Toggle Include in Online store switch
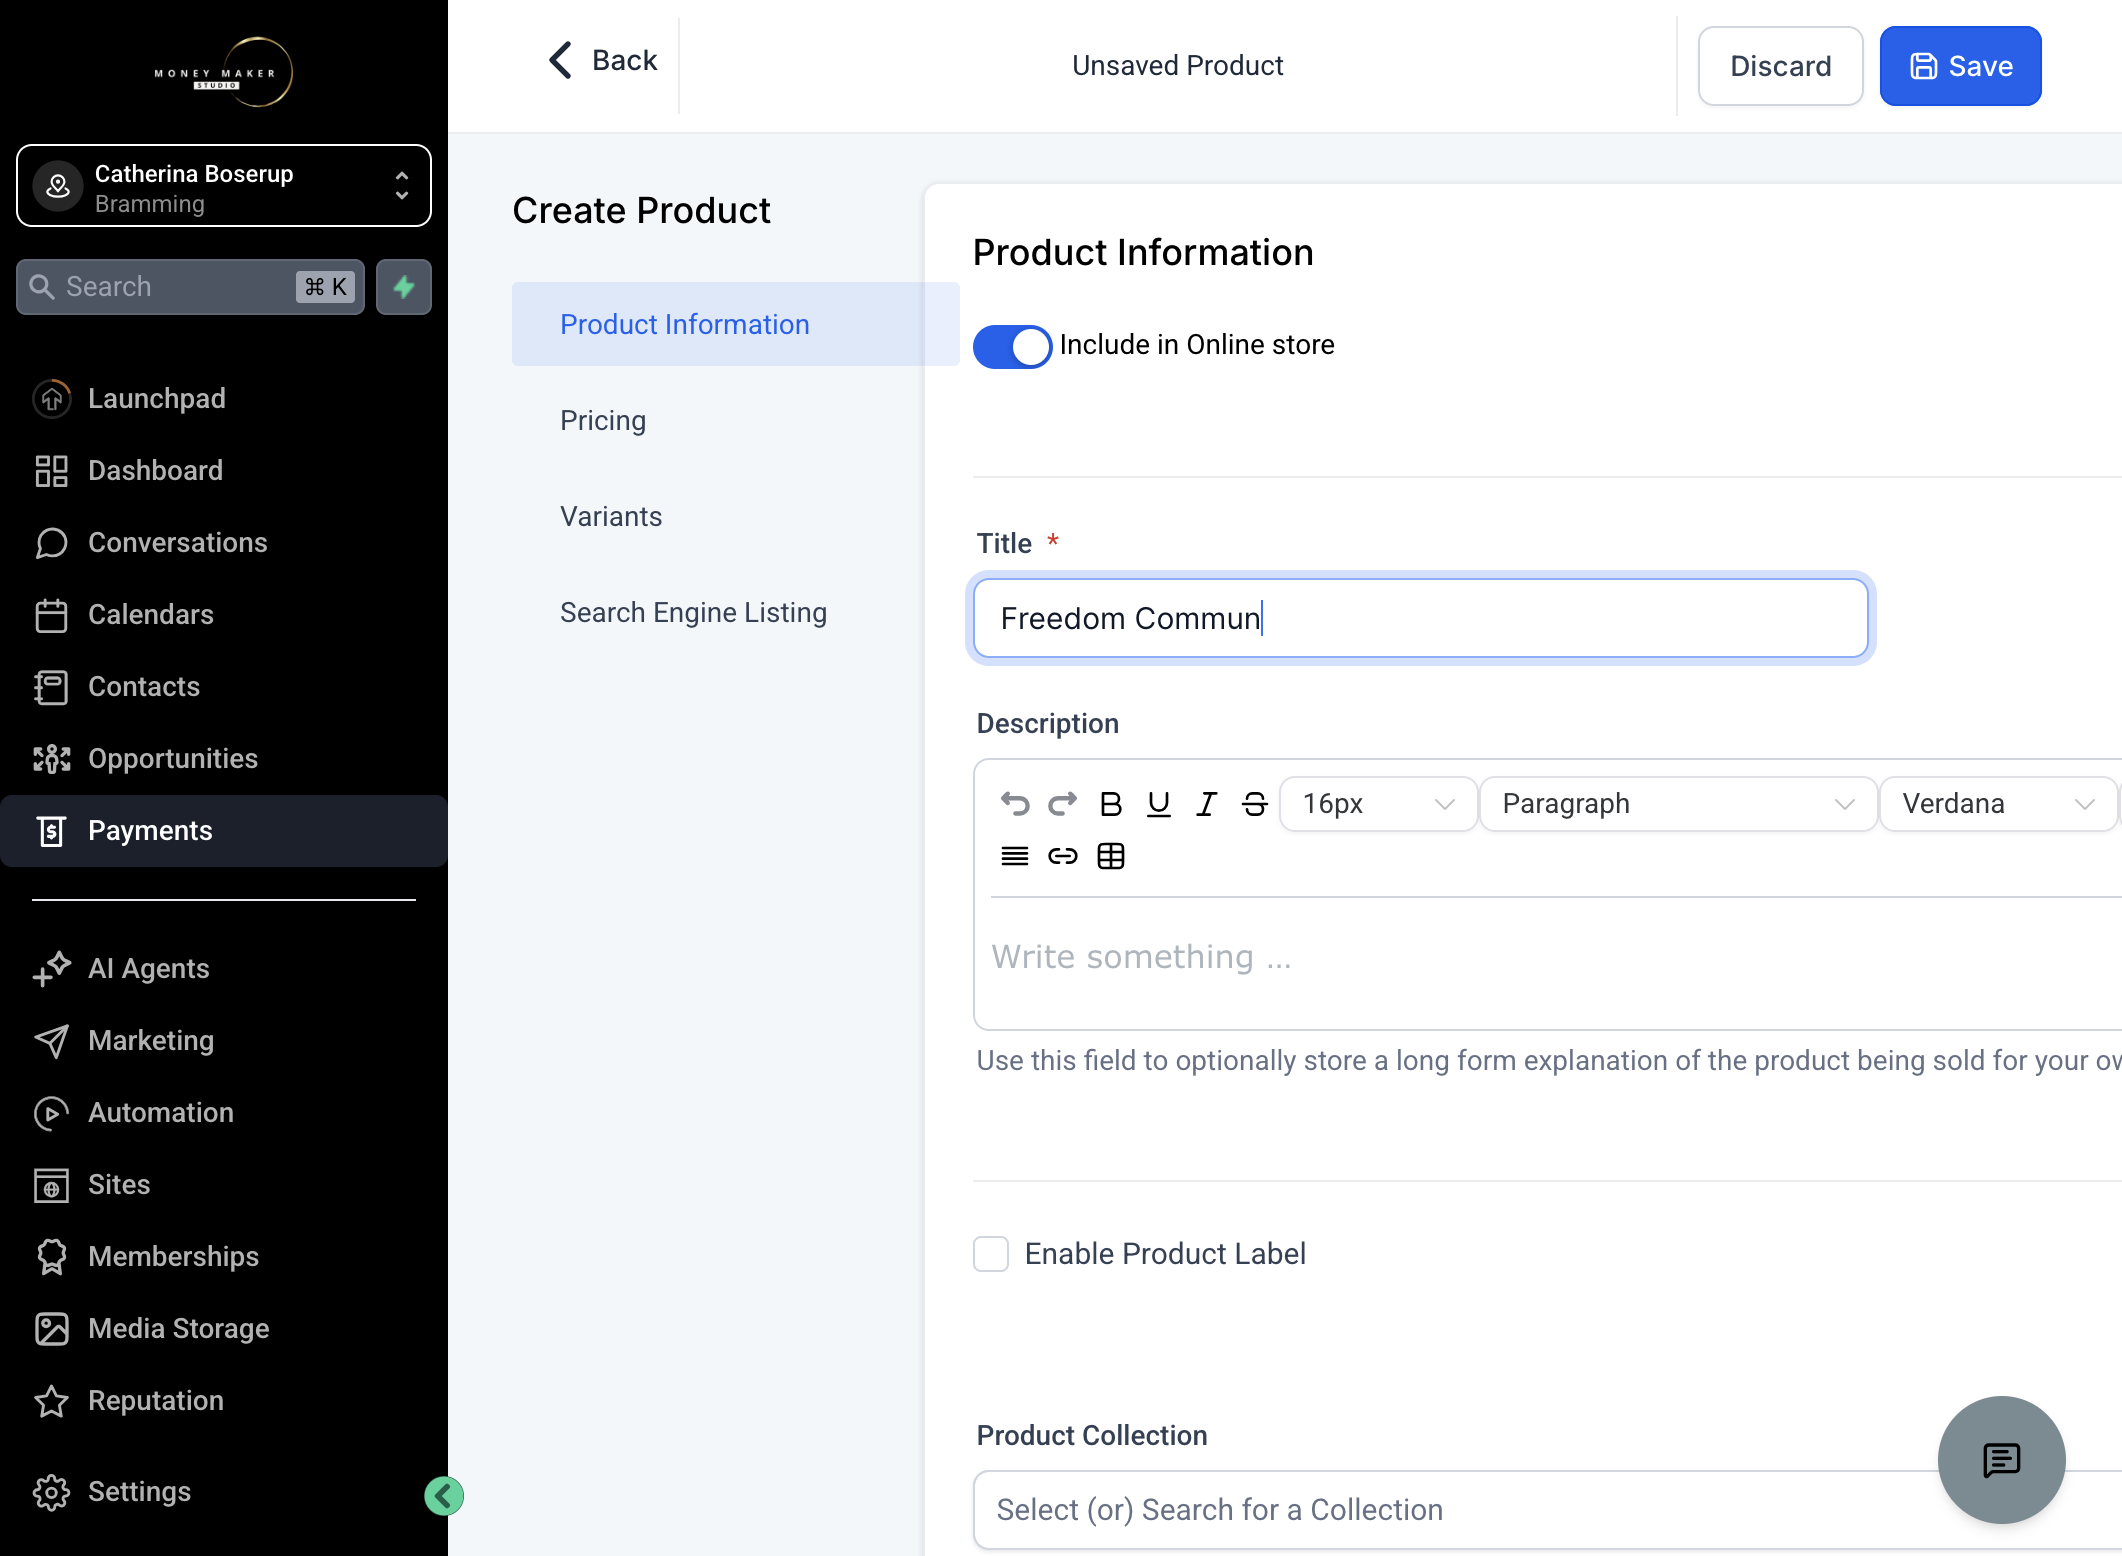Screen dimensions: 2122x1556 [x=1012, y=346]
